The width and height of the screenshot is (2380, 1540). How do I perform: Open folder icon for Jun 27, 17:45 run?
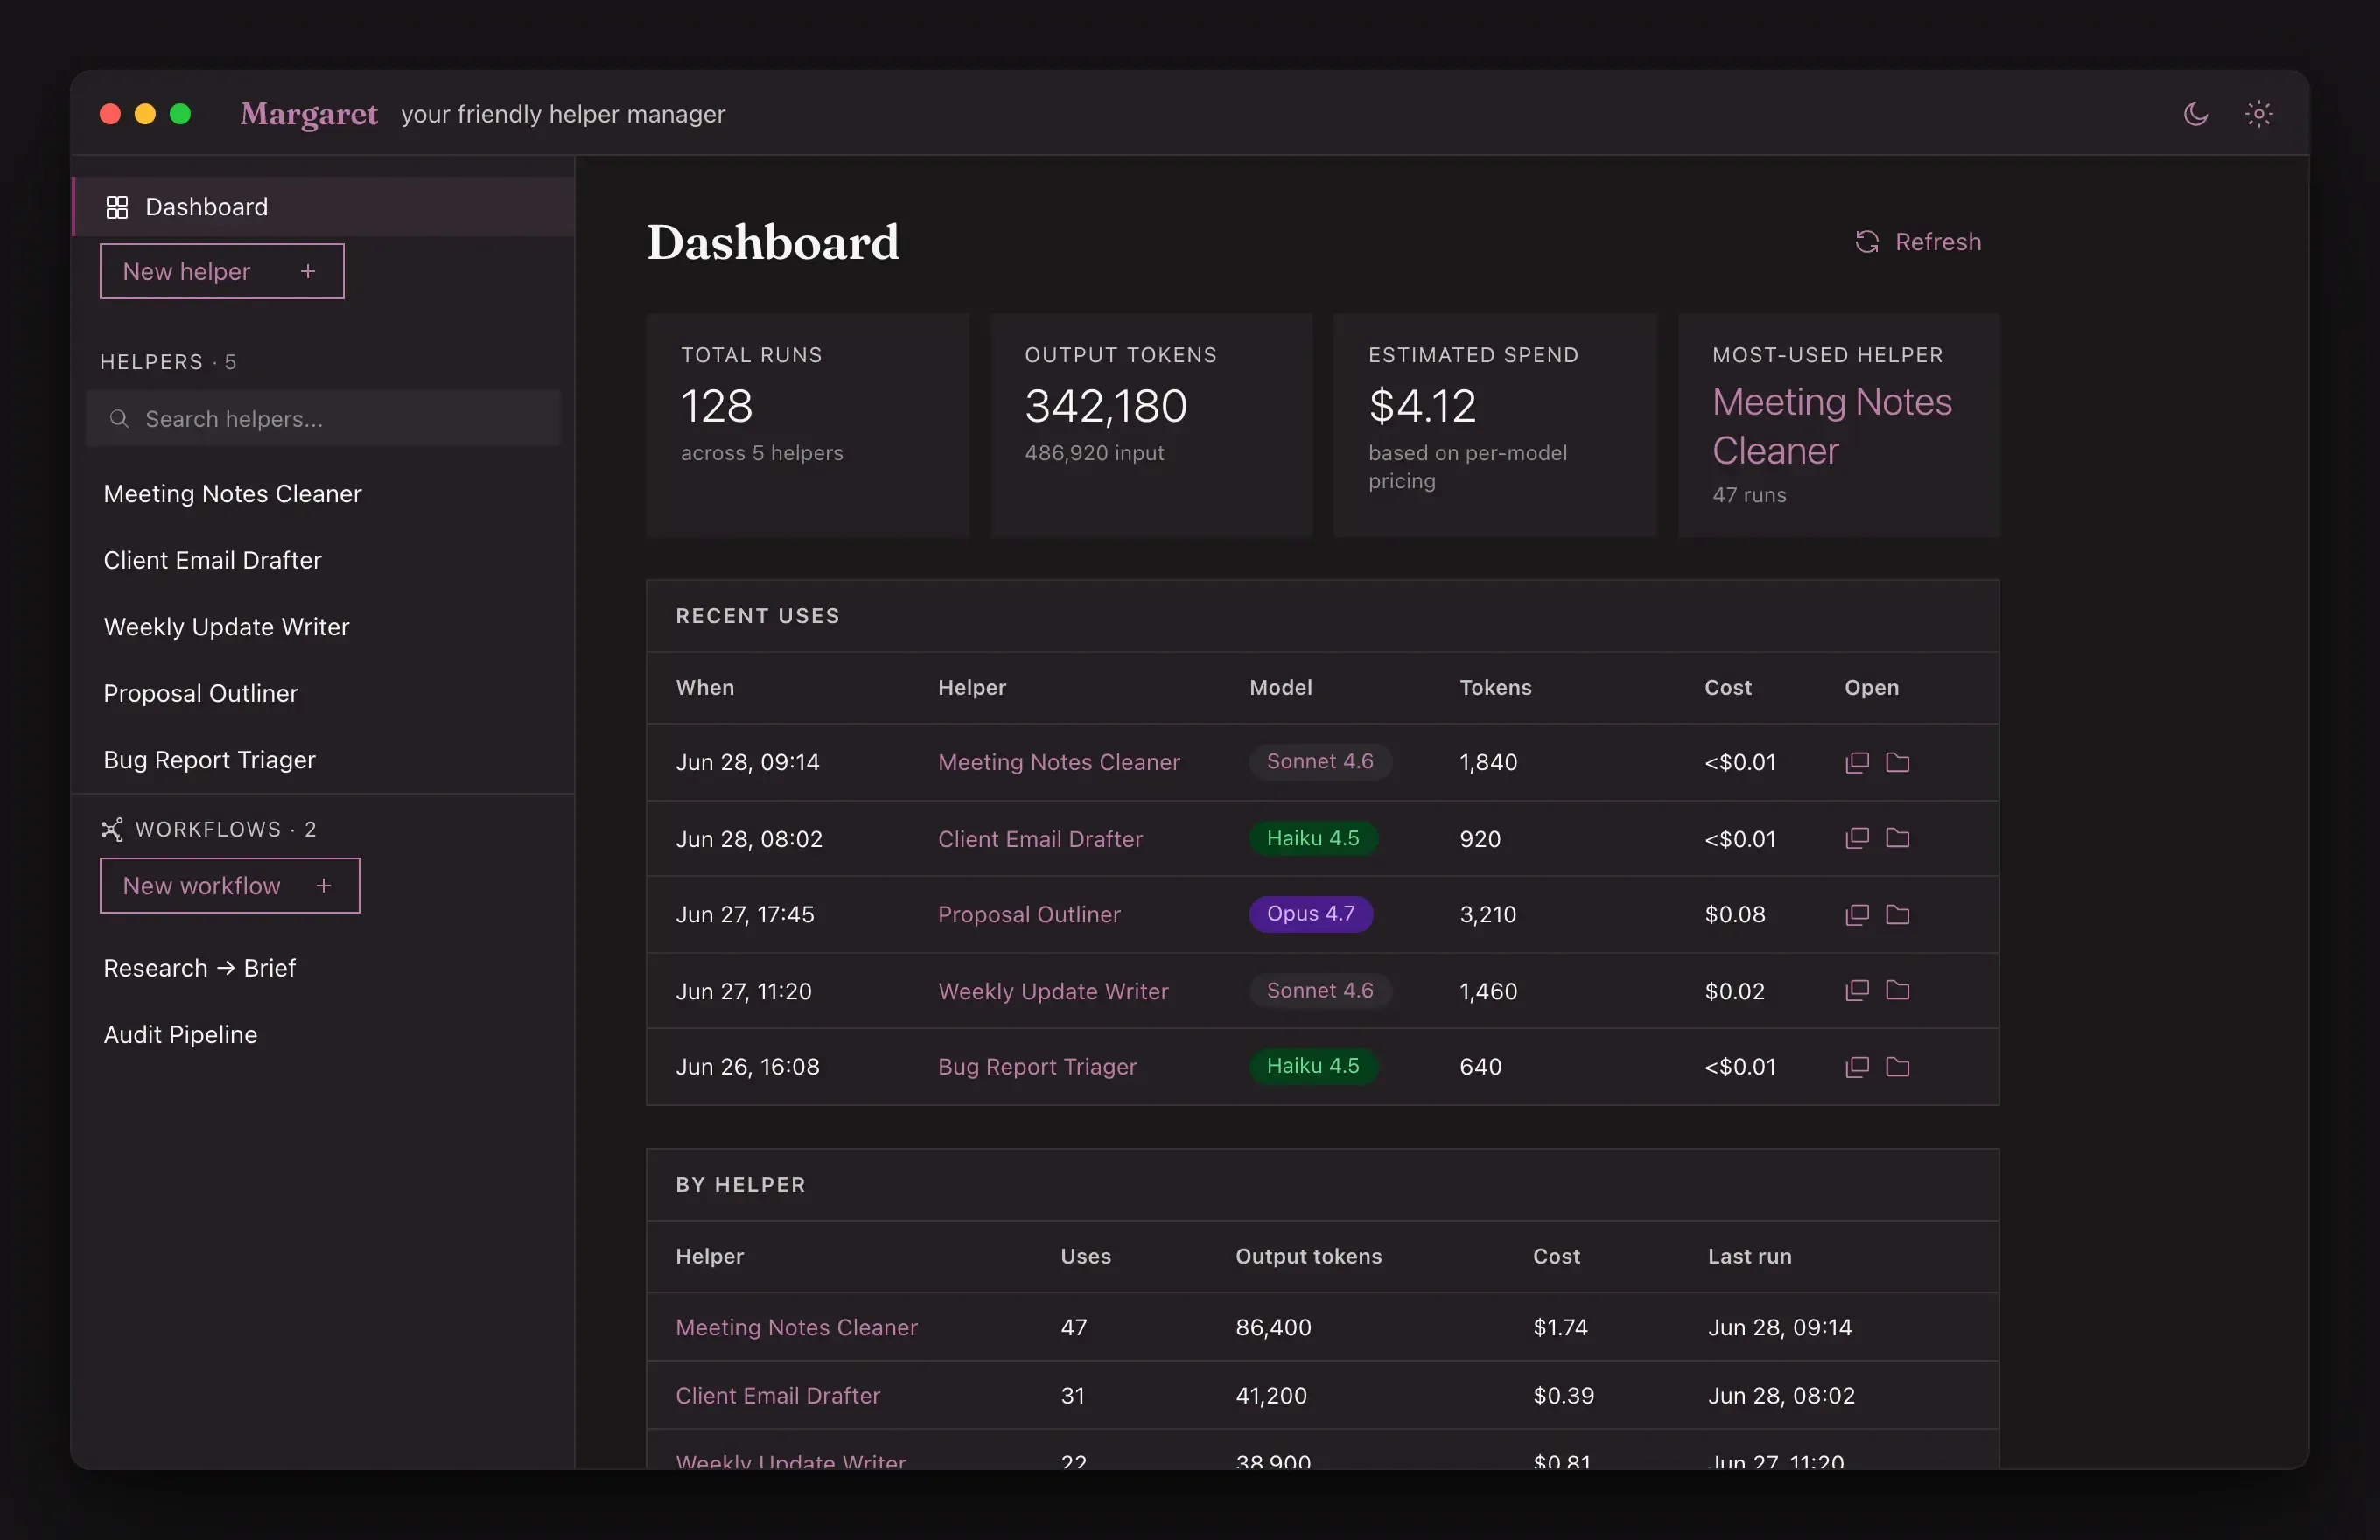coord(1897,914)
